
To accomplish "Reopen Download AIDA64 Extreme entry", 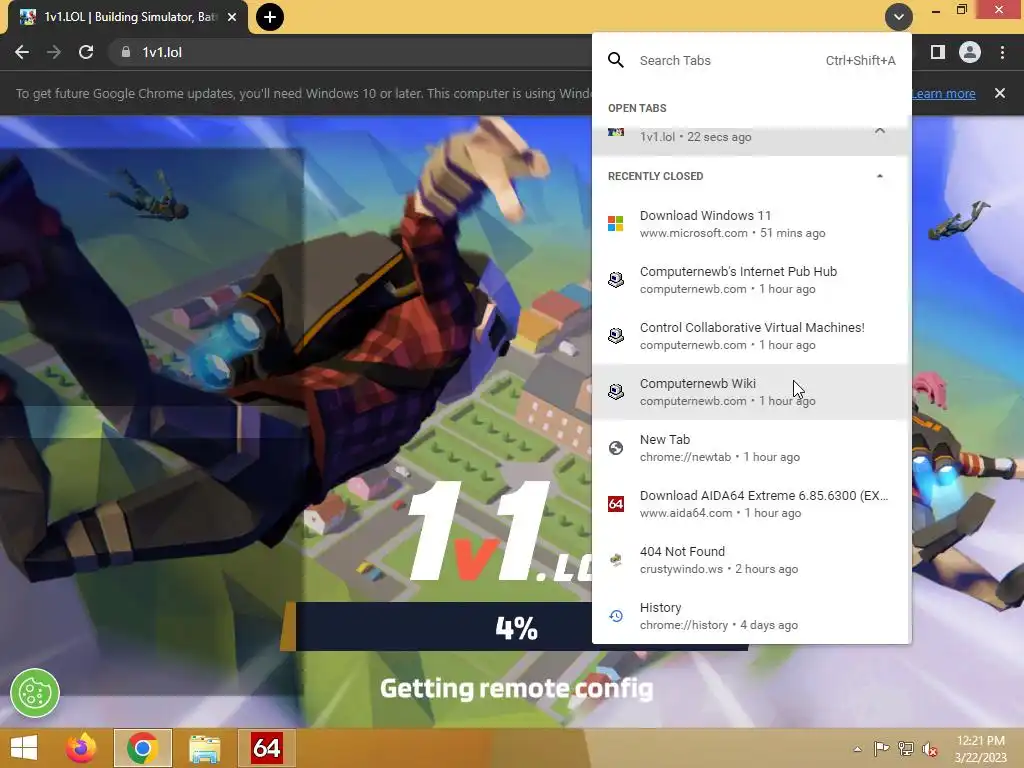I will (x=750, y=504).
